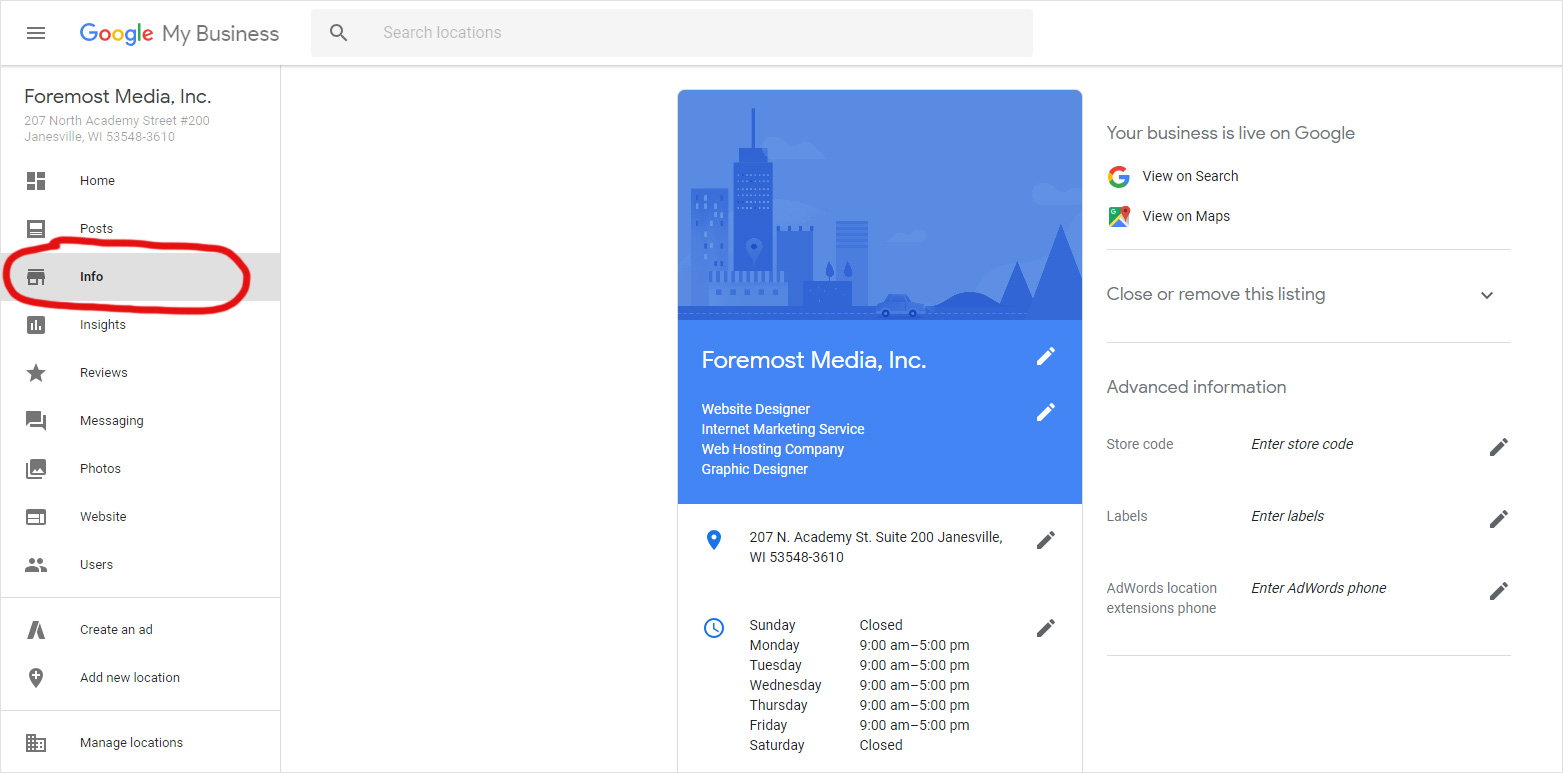The height and width of the screenshot is (773, 1563).
Task: Select the Reviews star icon
Action: (36, 372)
